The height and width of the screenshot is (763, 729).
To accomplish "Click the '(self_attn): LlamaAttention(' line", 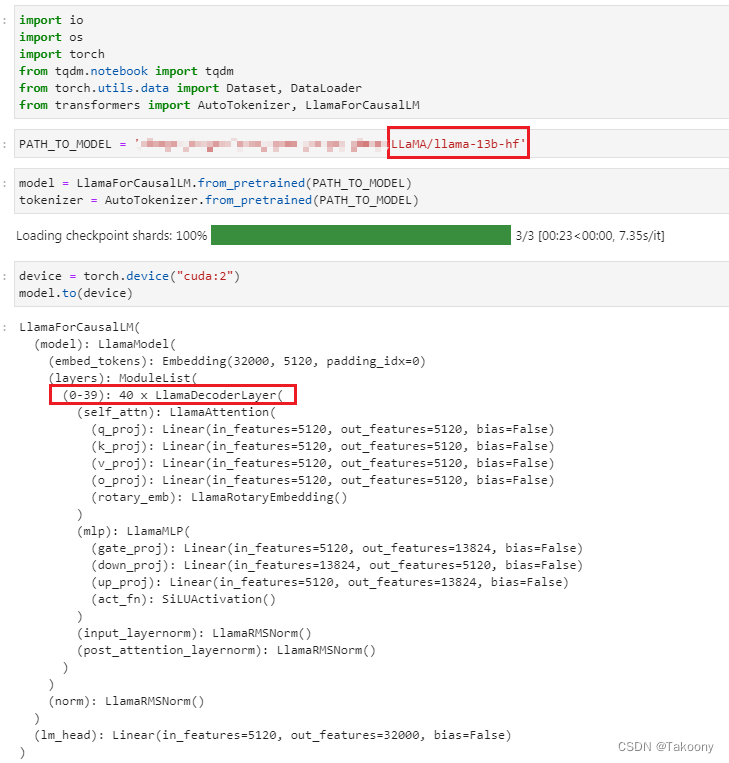I will pos(176,412).
